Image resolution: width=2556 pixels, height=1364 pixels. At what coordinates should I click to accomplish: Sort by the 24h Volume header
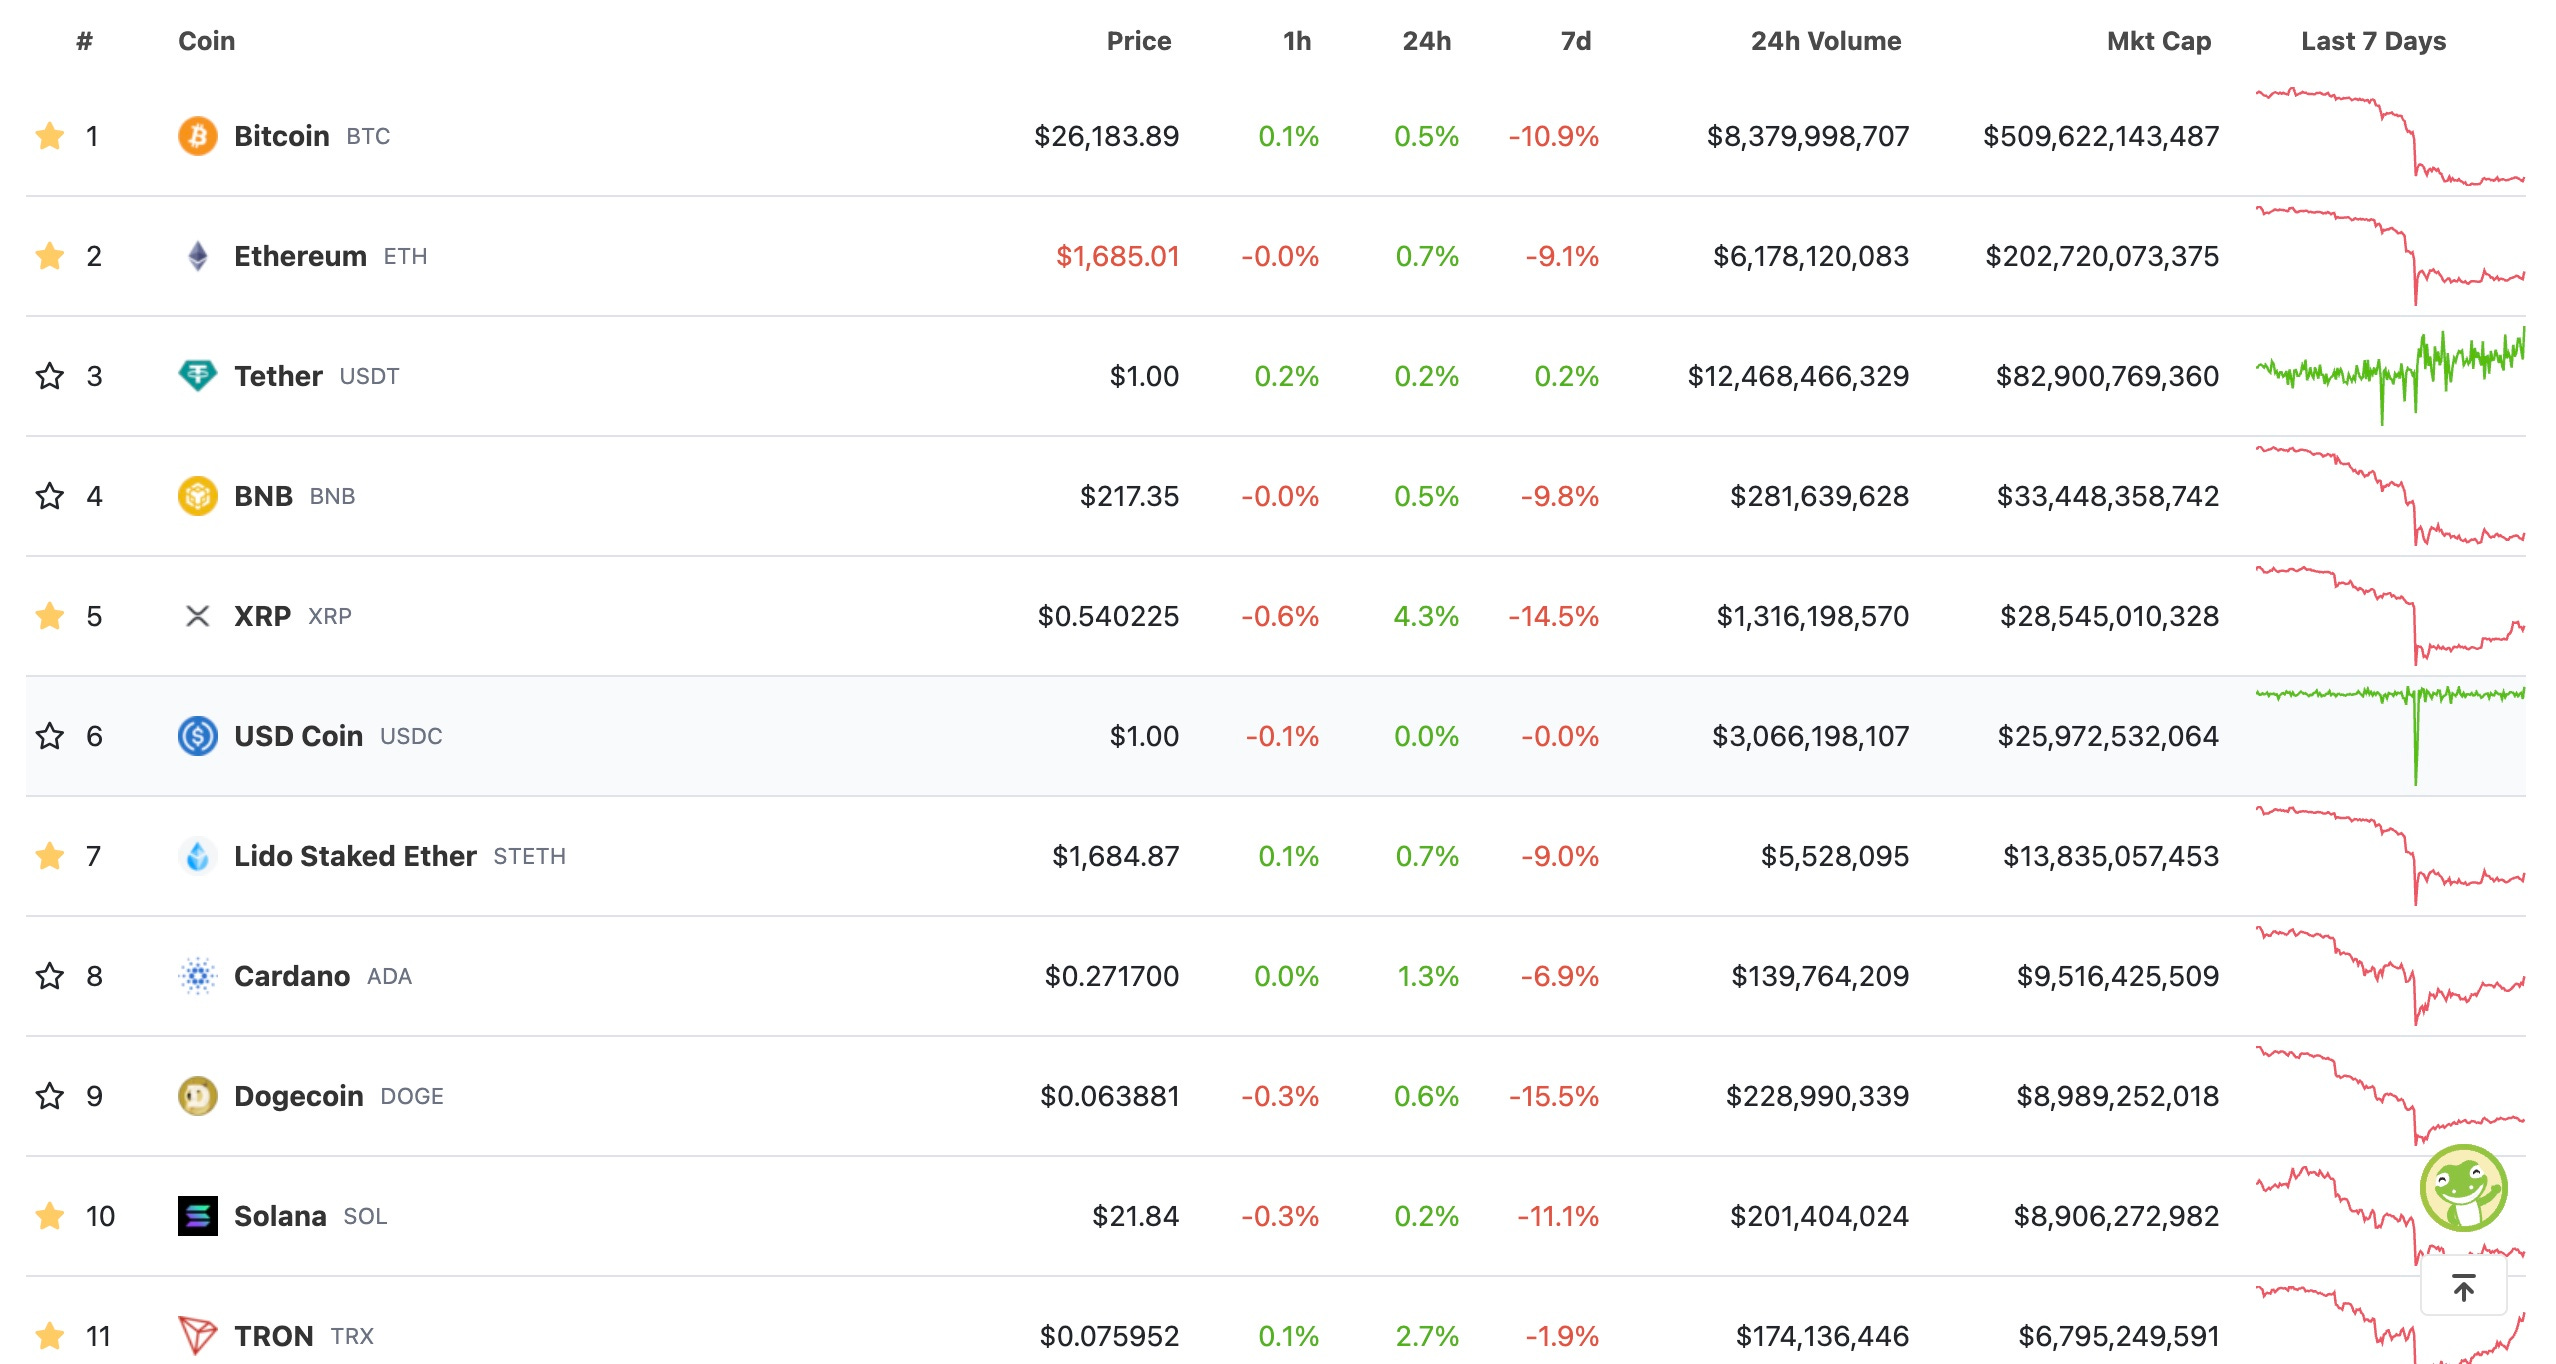pos(1826,41)
